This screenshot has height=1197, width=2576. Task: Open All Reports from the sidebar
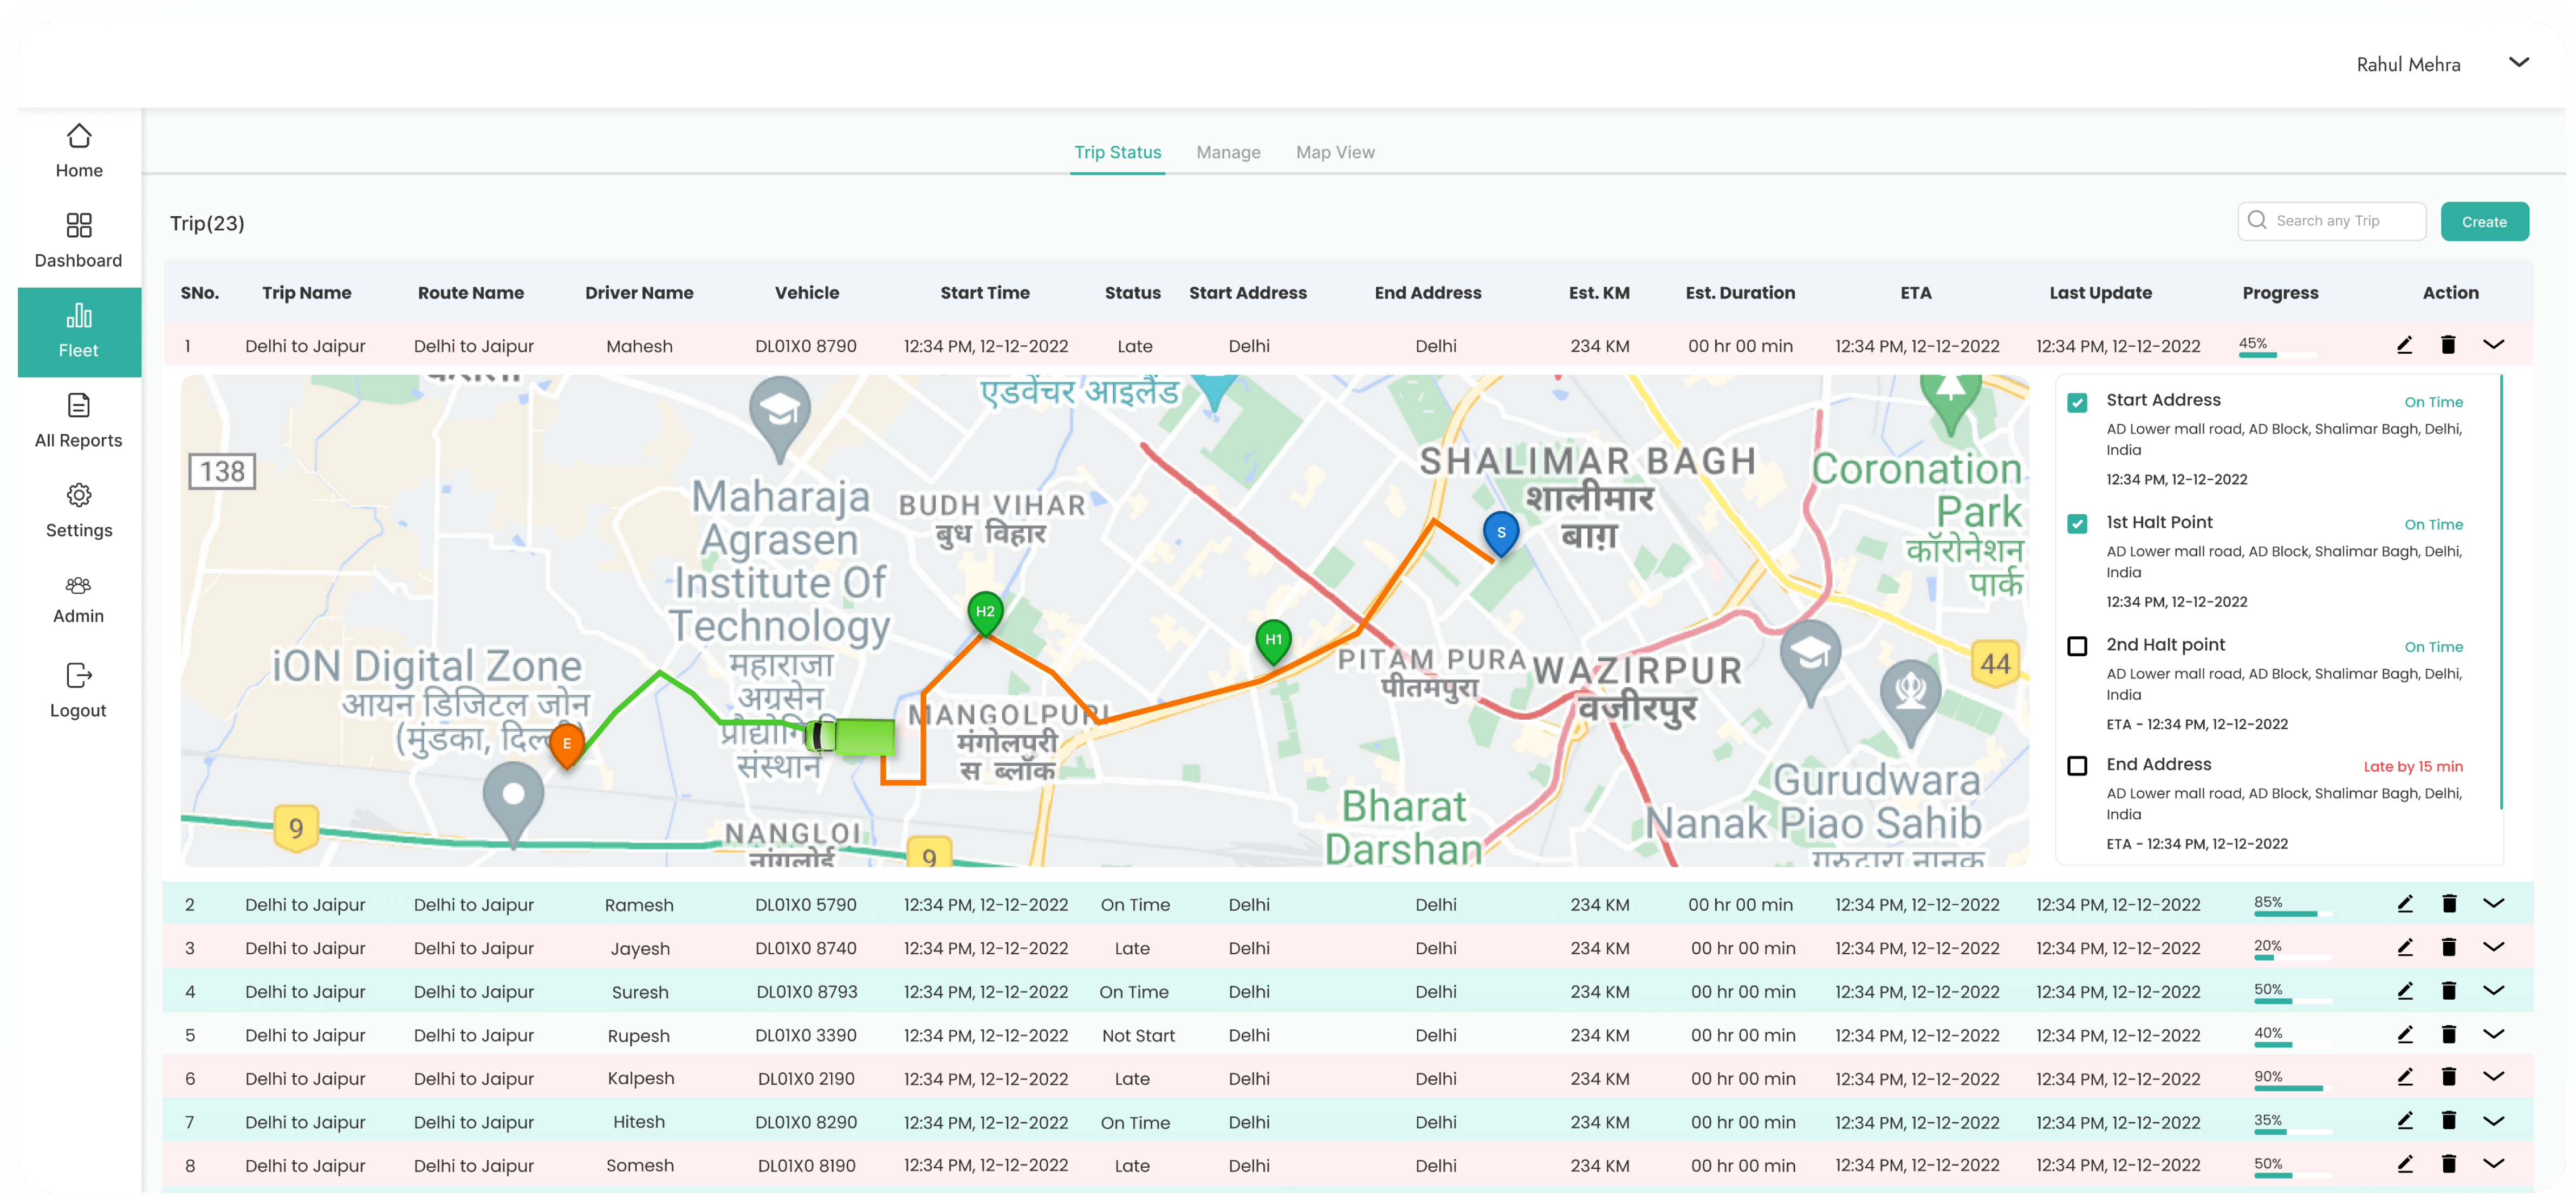click(78, 419)
